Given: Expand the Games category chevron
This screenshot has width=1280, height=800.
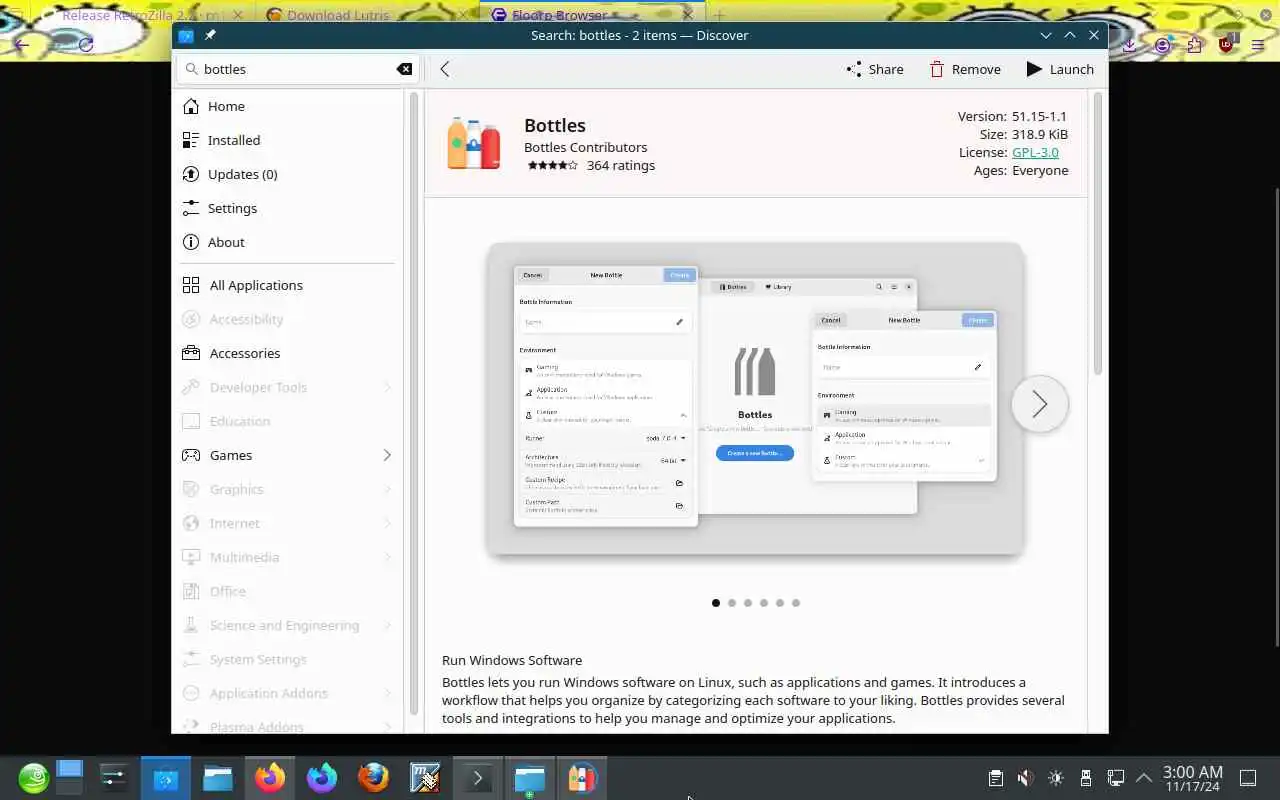Looking at the screenshot, I should point(387,455).
